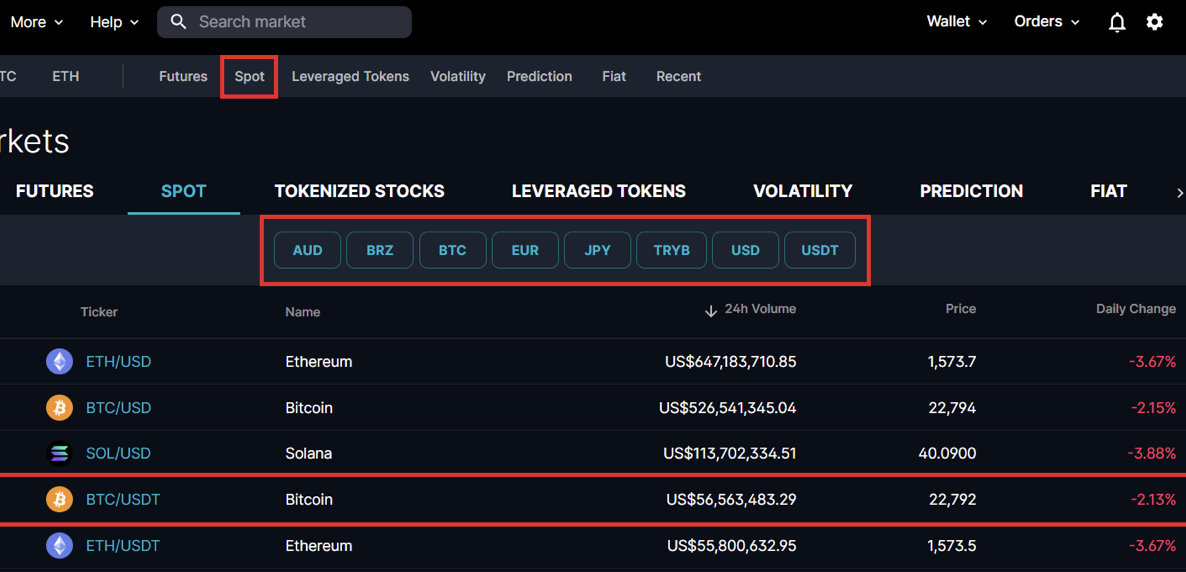1186x572 pixels.
Task: Open the ETH/USD market link
Action: click(x=119, y=362)
